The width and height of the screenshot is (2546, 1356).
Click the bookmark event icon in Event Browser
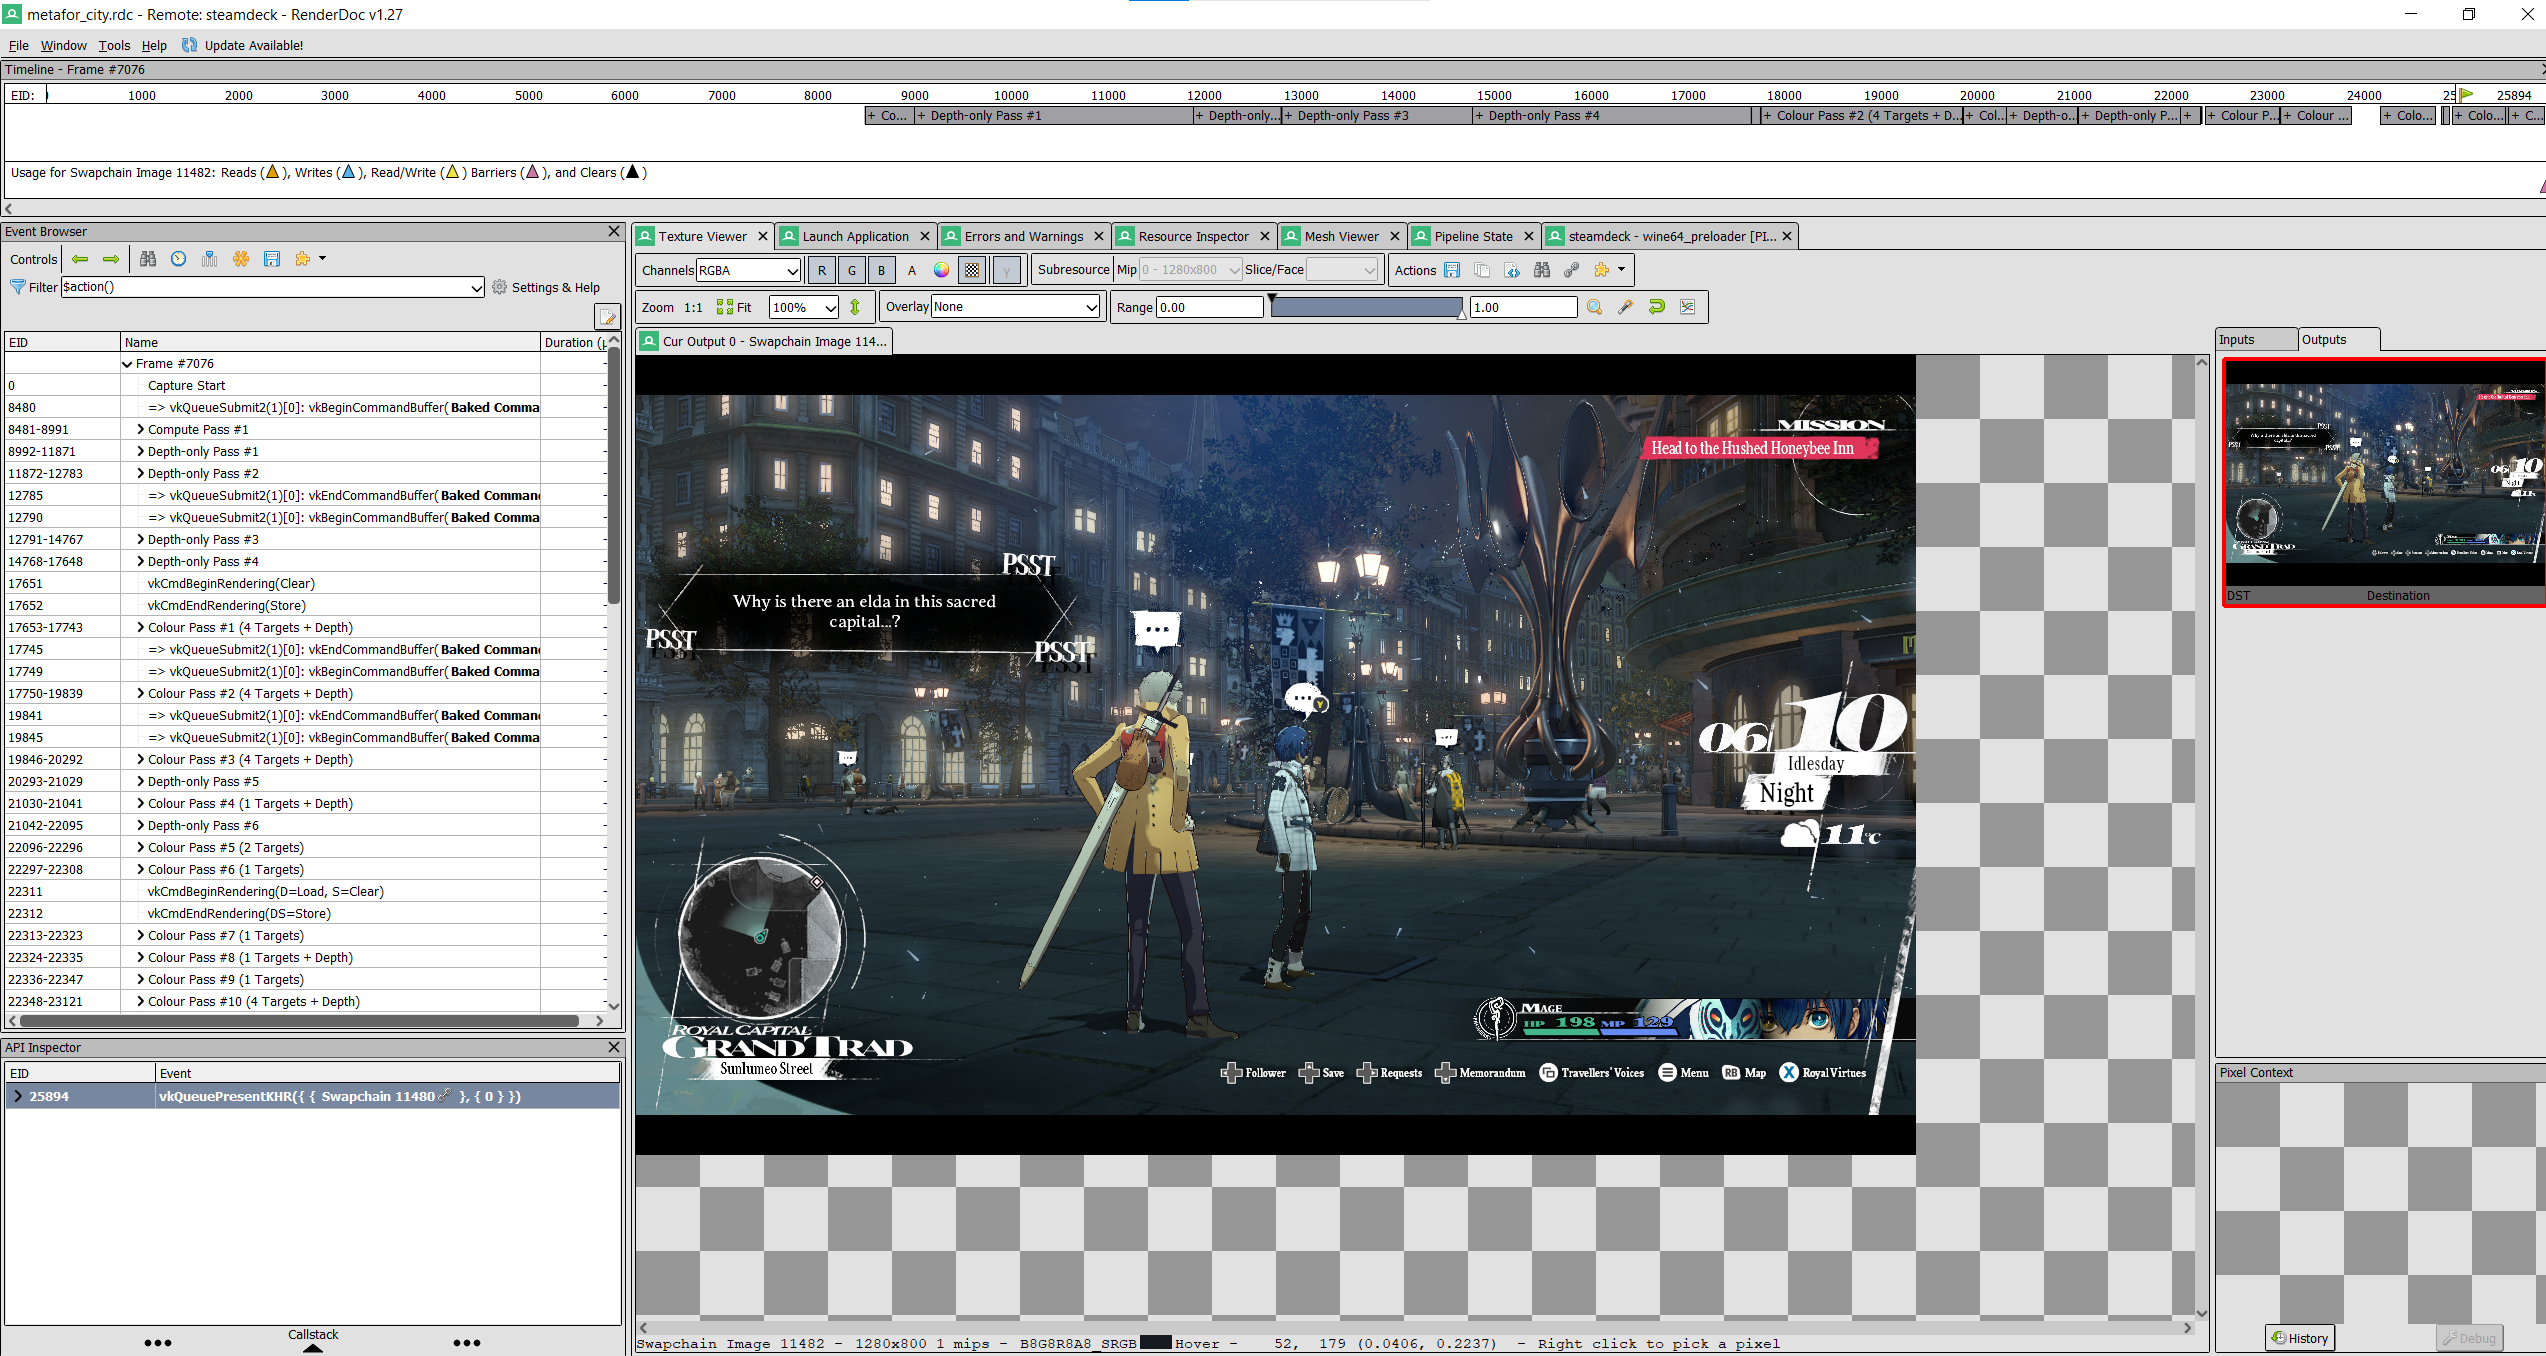209,259
